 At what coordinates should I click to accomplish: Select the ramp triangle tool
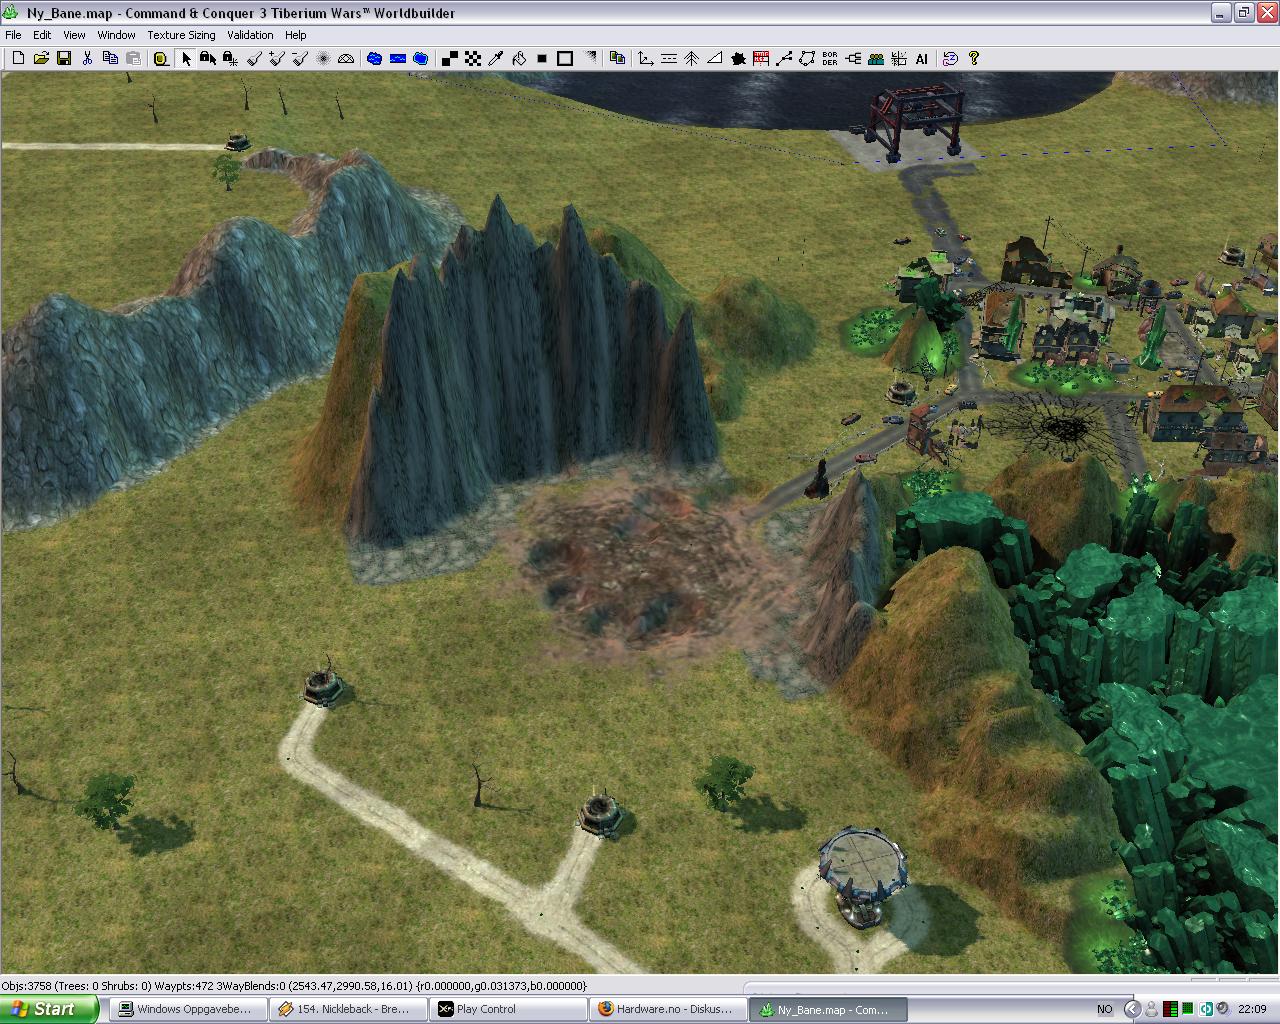(x=715, y=59)
